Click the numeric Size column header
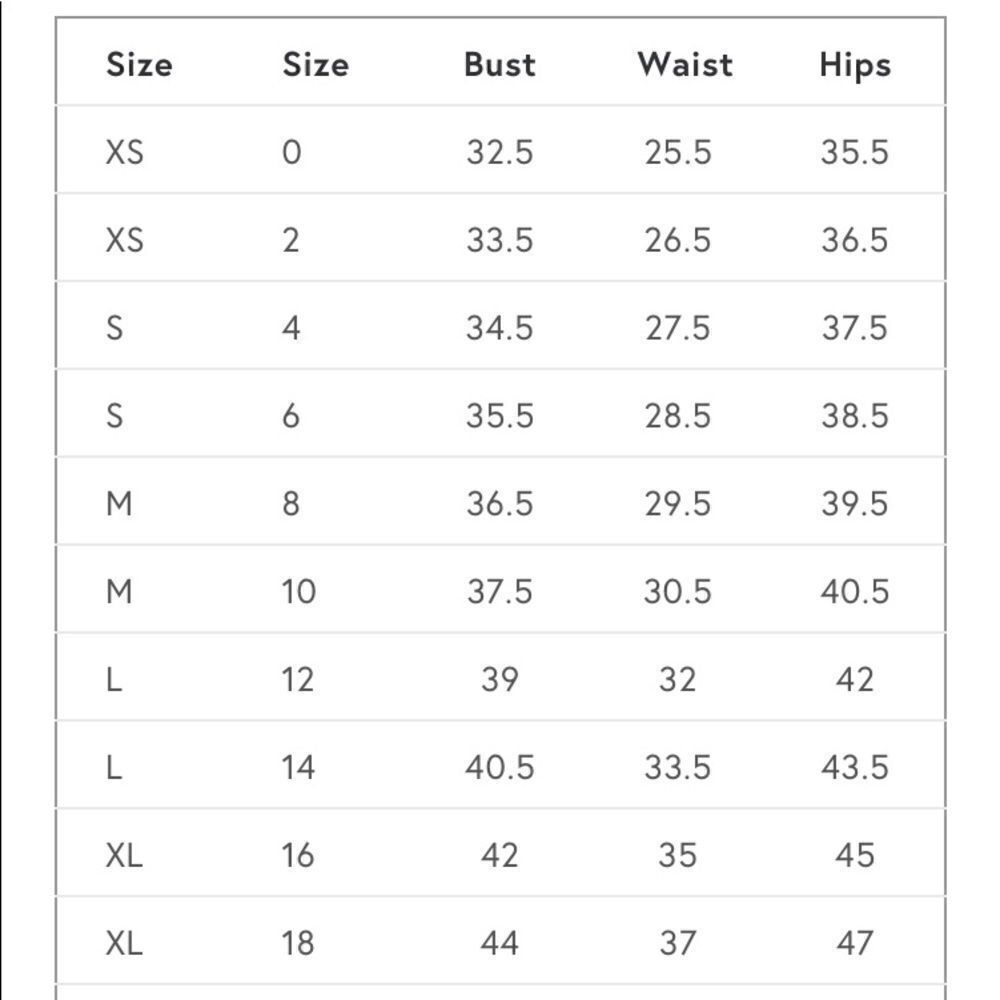 (316, 64)
